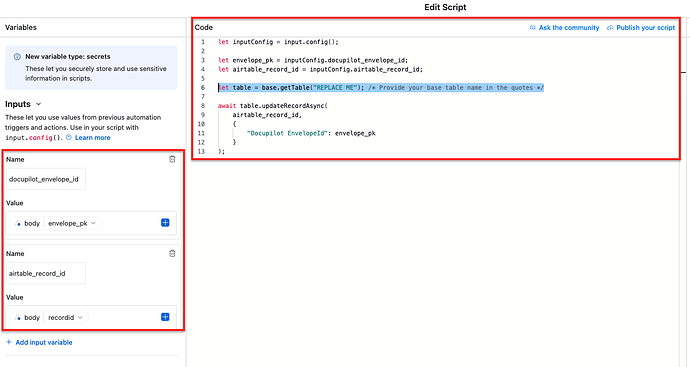Click the 'New variable type: secrets' heading

[68, 56]
